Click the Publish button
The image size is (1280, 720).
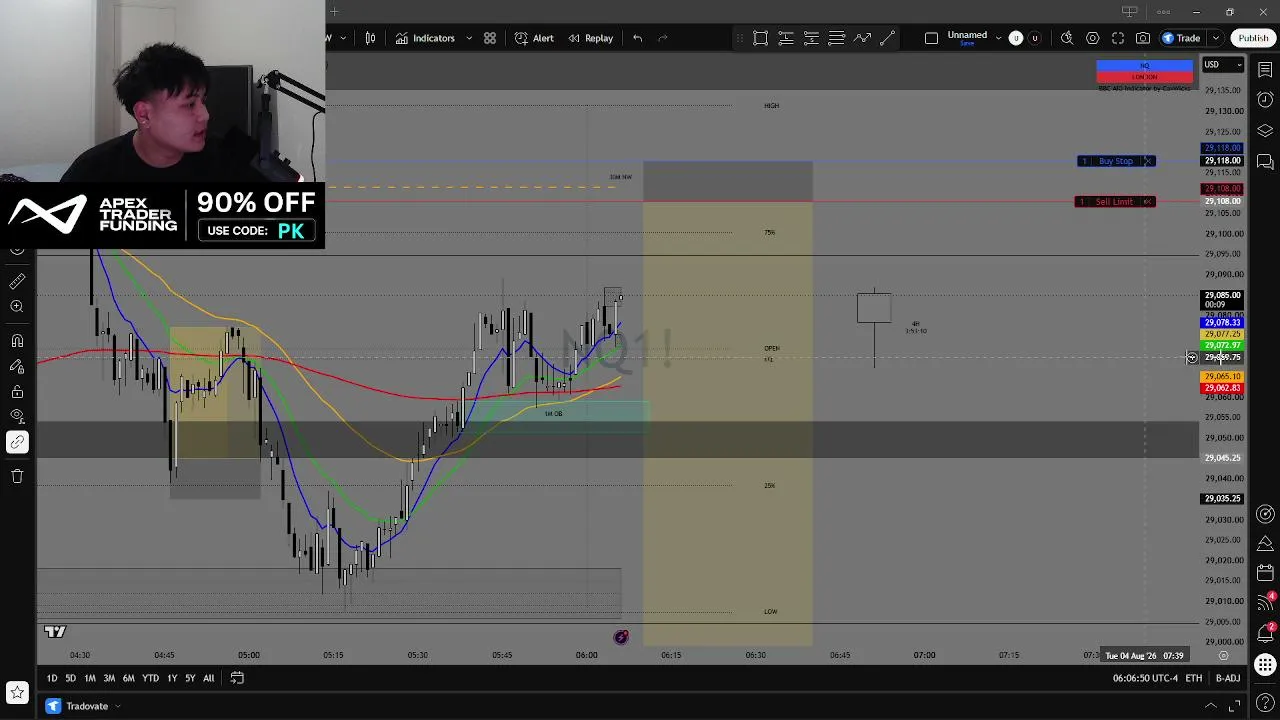(1253, 38)
